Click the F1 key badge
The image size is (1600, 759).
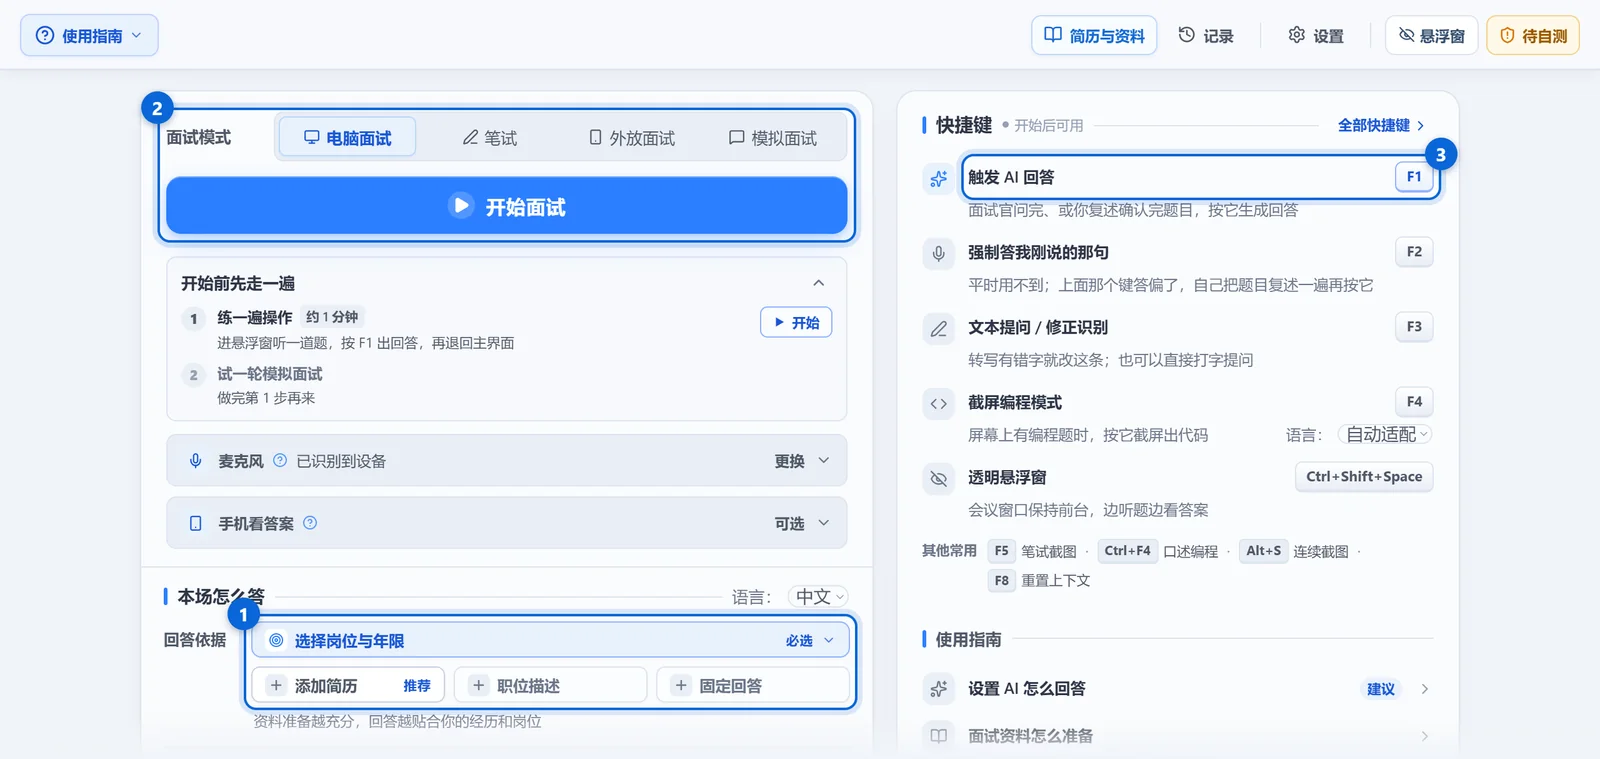[x=1414, y=177]
